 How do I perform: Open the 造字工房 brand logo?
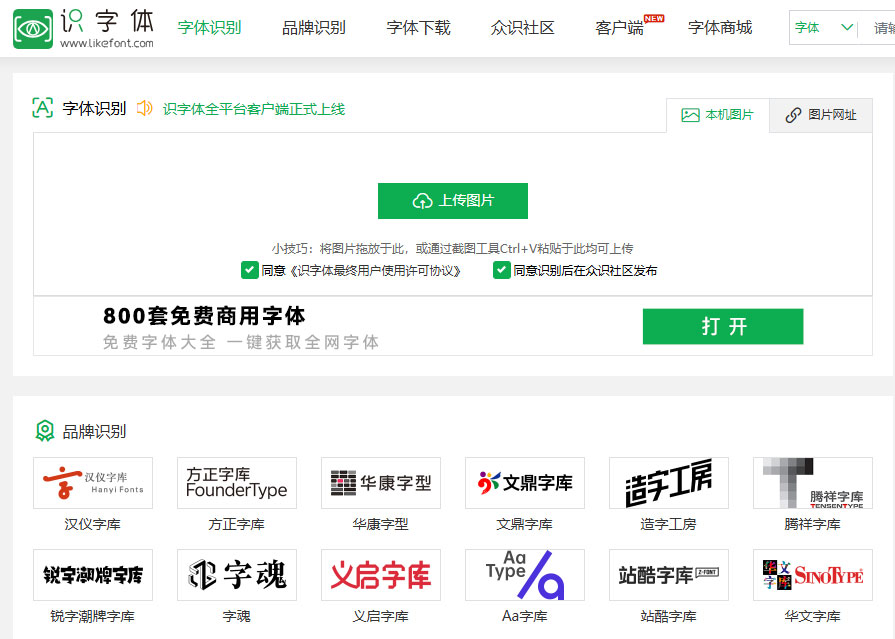[669, 483]
